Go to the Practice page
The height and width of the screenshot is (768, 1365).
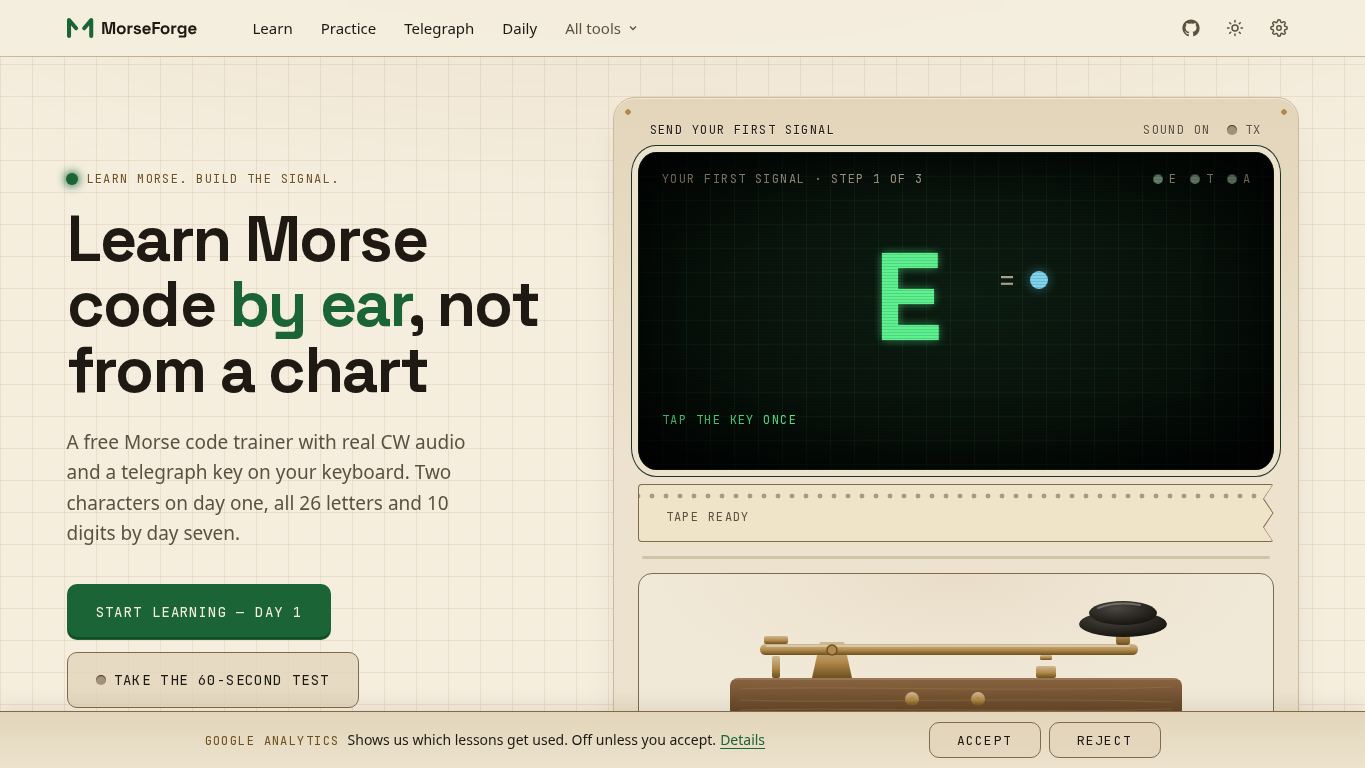click(348, 28)
